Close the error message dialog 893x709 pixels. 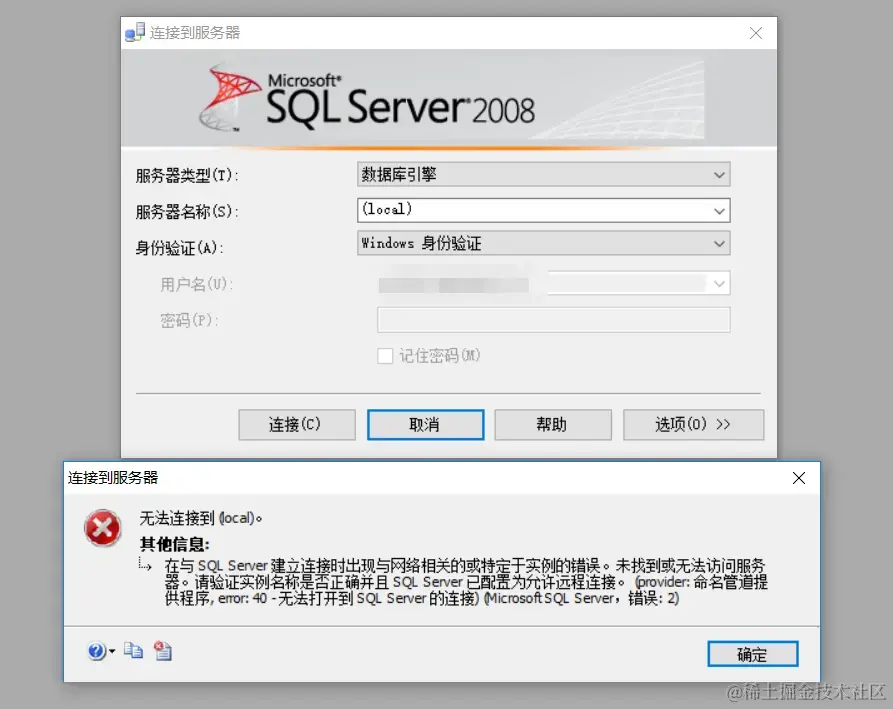coord(799,478)
